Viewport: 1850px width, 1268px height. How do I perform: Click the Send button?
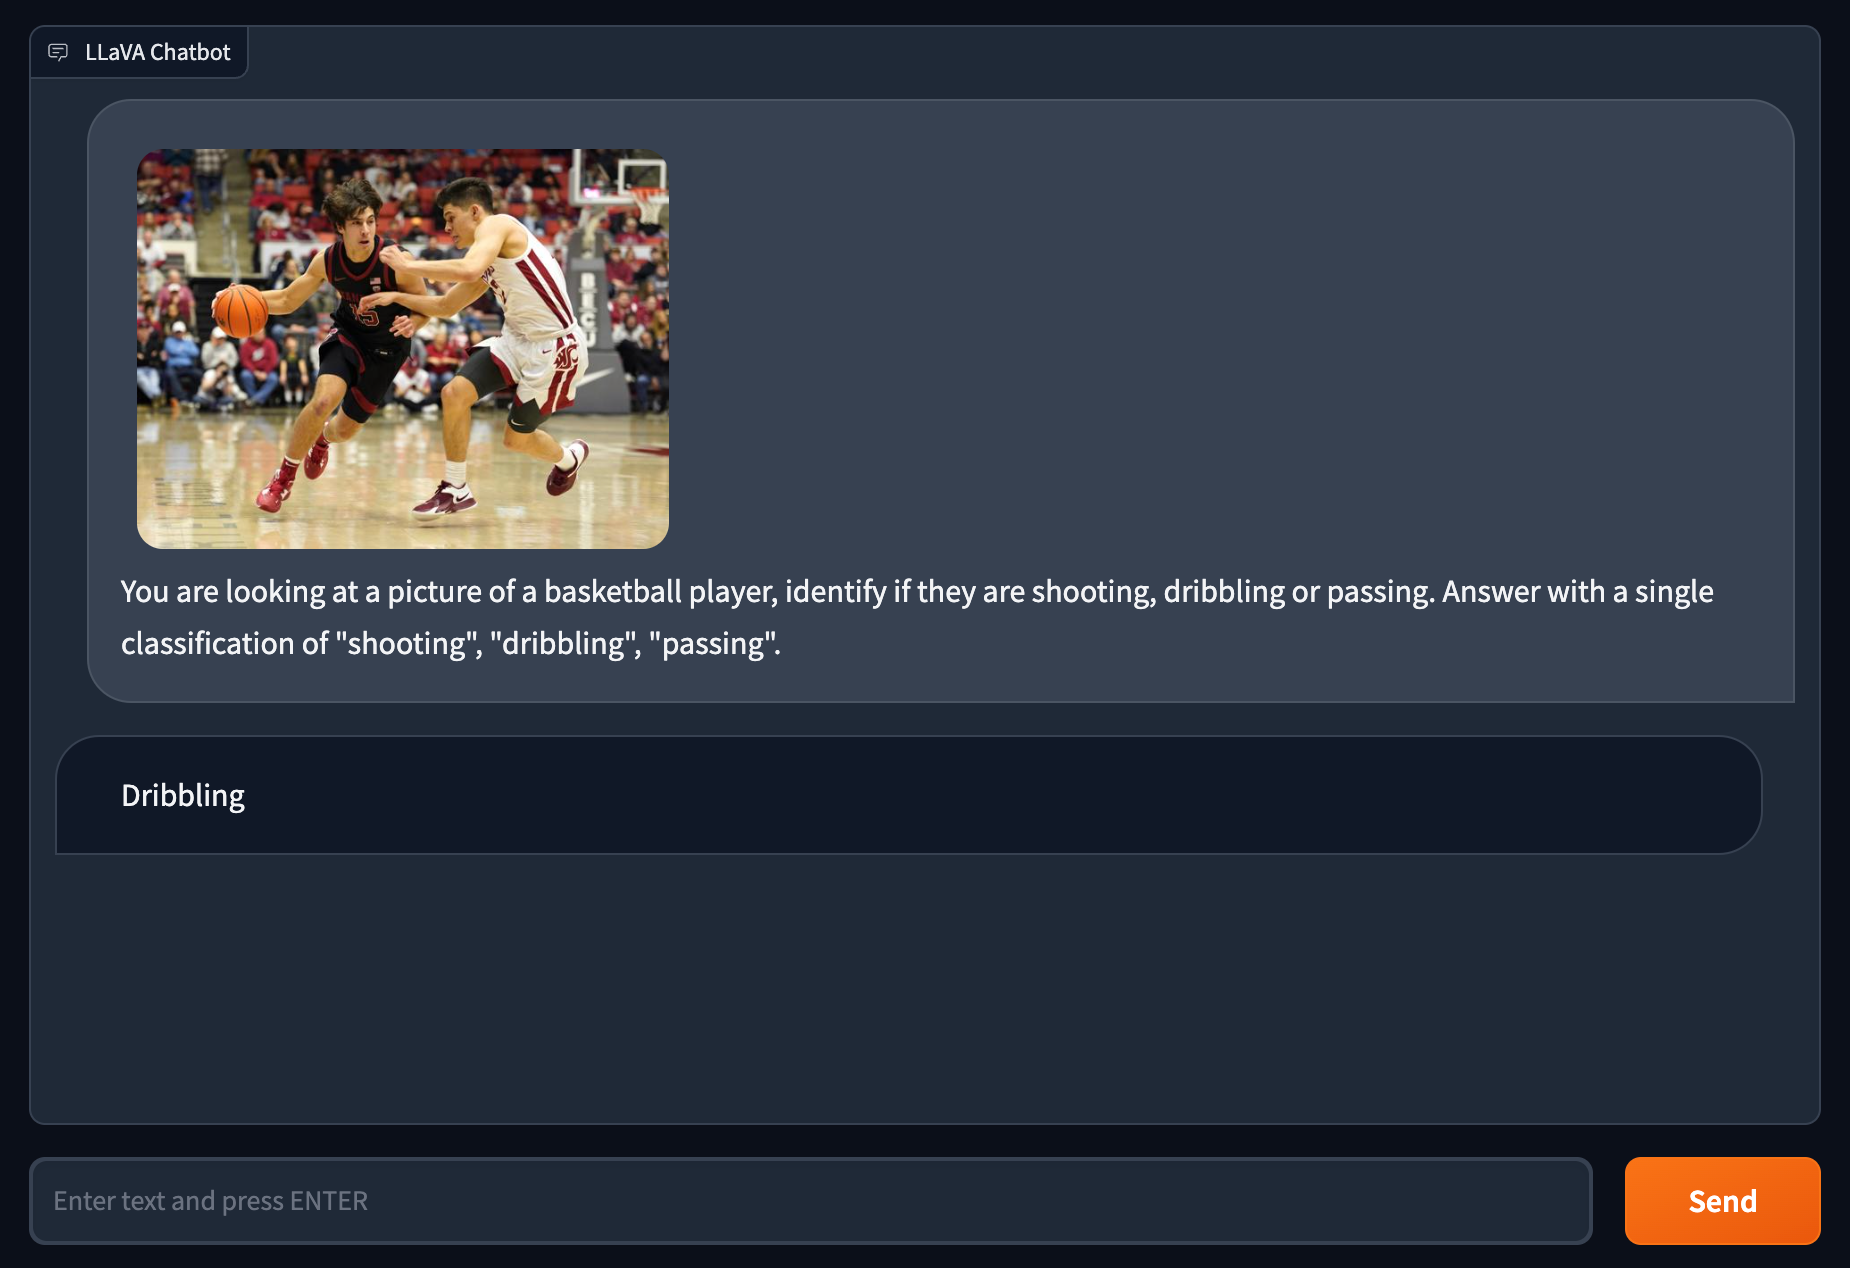[x=1722, y=1200]
